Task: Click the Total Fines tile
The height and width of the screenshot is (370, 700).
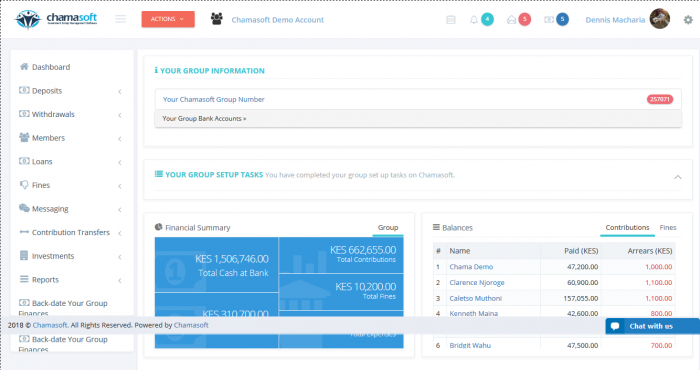Action: click(341, 292)
